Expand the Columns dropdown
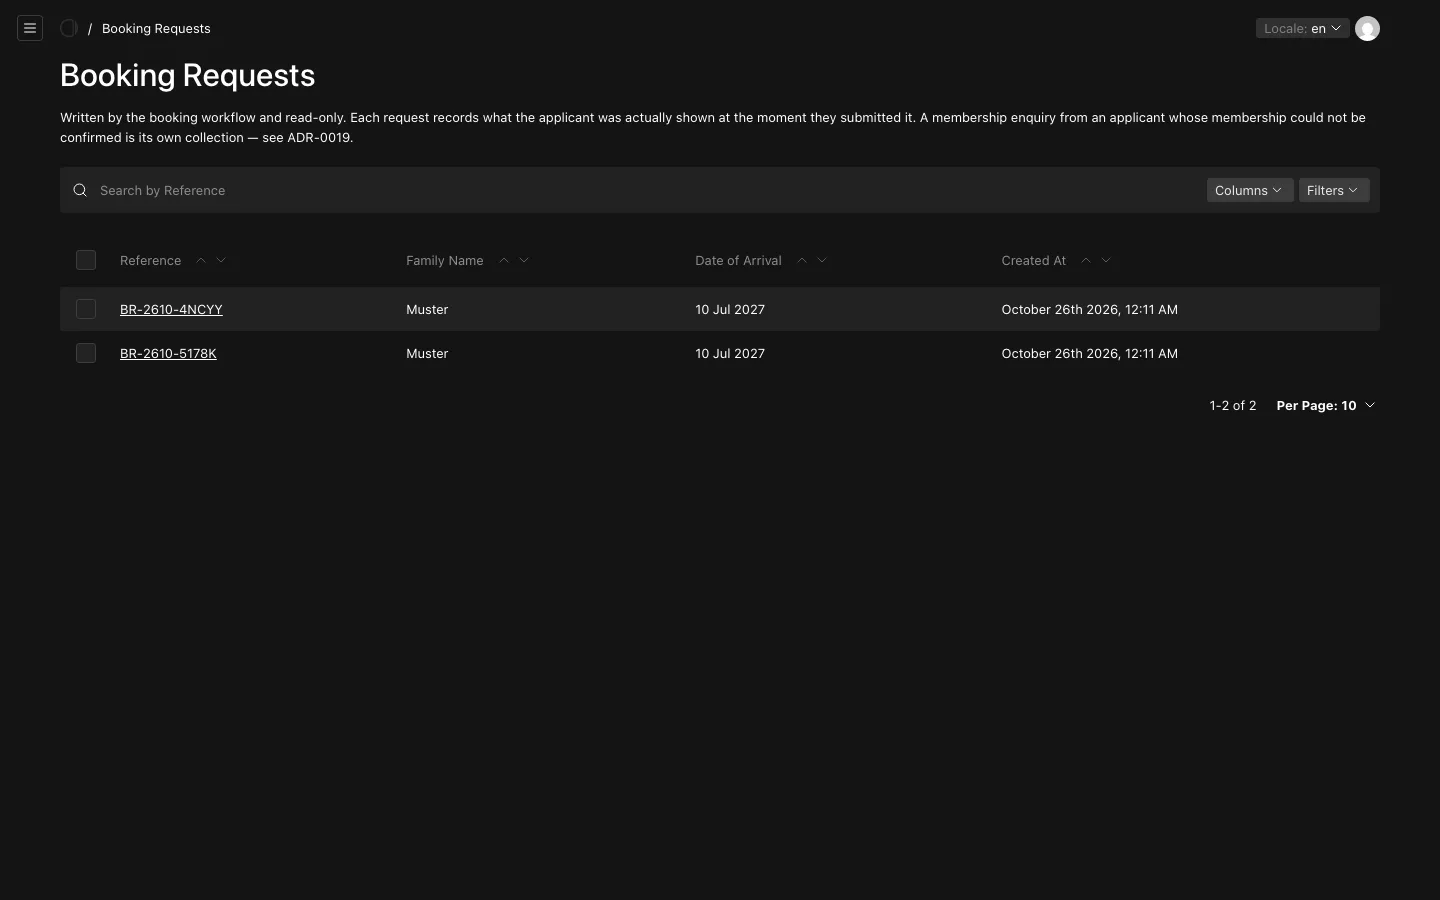Image resolution: width=1440 pixels, height=900 pixels. (x=1250, y=190)
